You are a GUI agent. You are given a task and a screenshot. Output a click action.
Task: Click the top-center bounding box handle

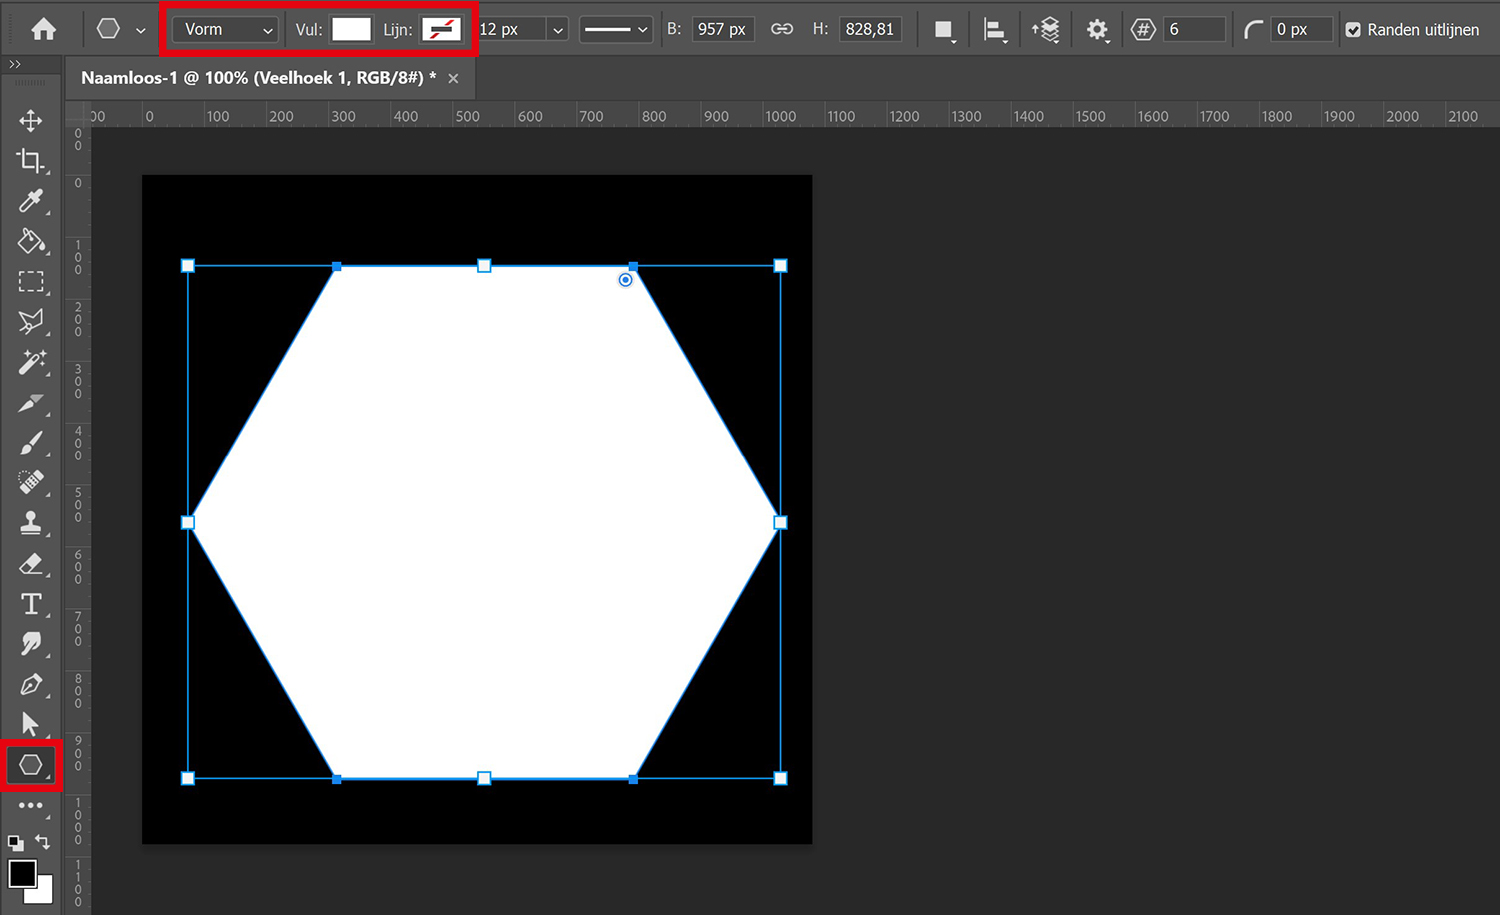click(x=484, y=266)
